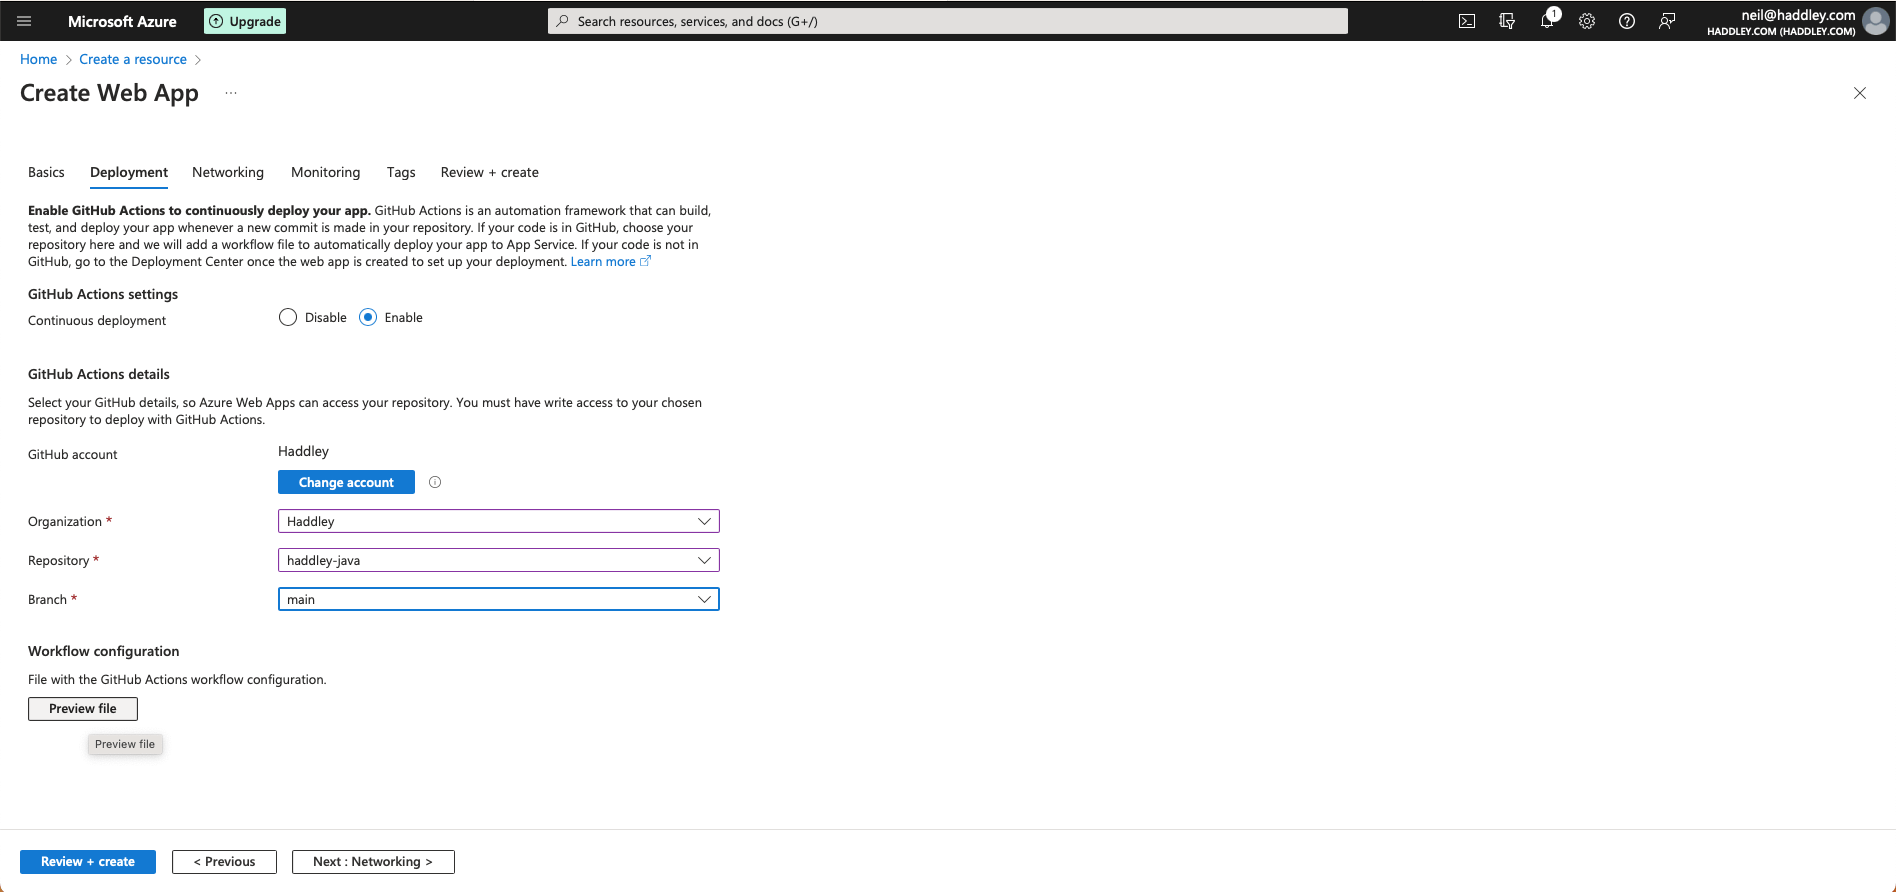Focus the Search resources, services, and docs field
Screen dimensions: 1896x892
948,21
